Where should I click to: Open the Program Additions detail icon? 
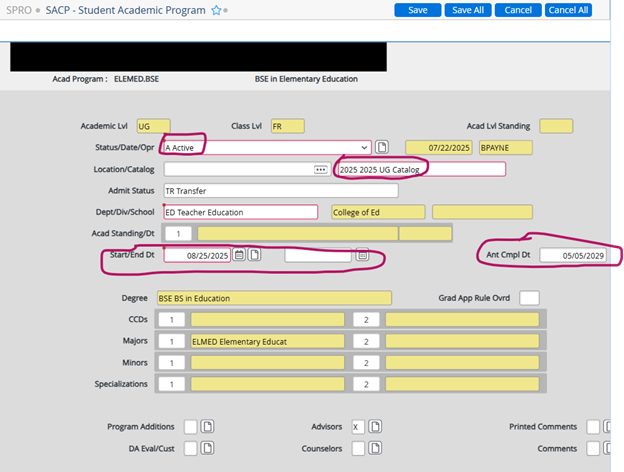pos(208,427)
